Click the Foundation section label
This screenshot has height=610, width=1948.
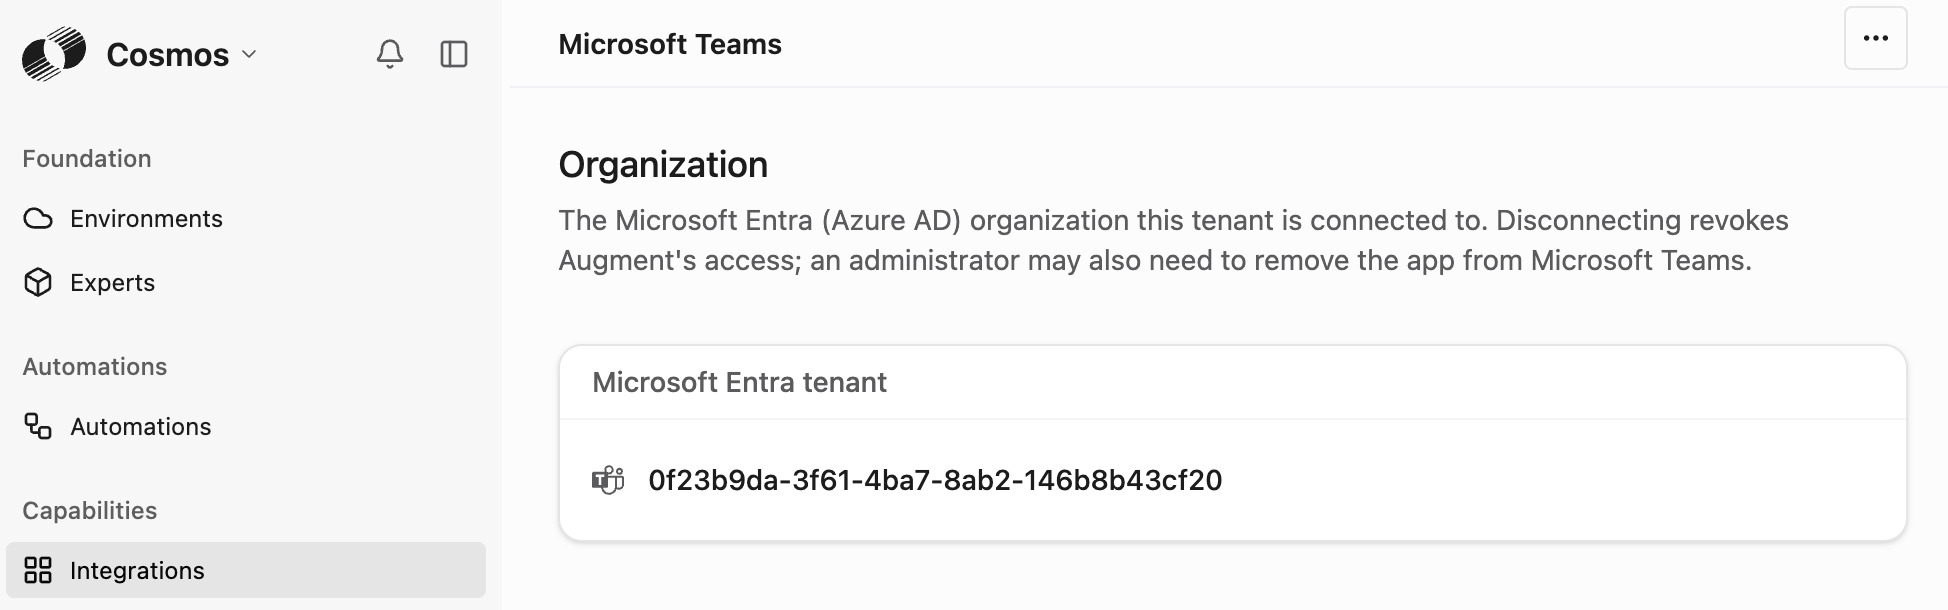click(87, 159)
